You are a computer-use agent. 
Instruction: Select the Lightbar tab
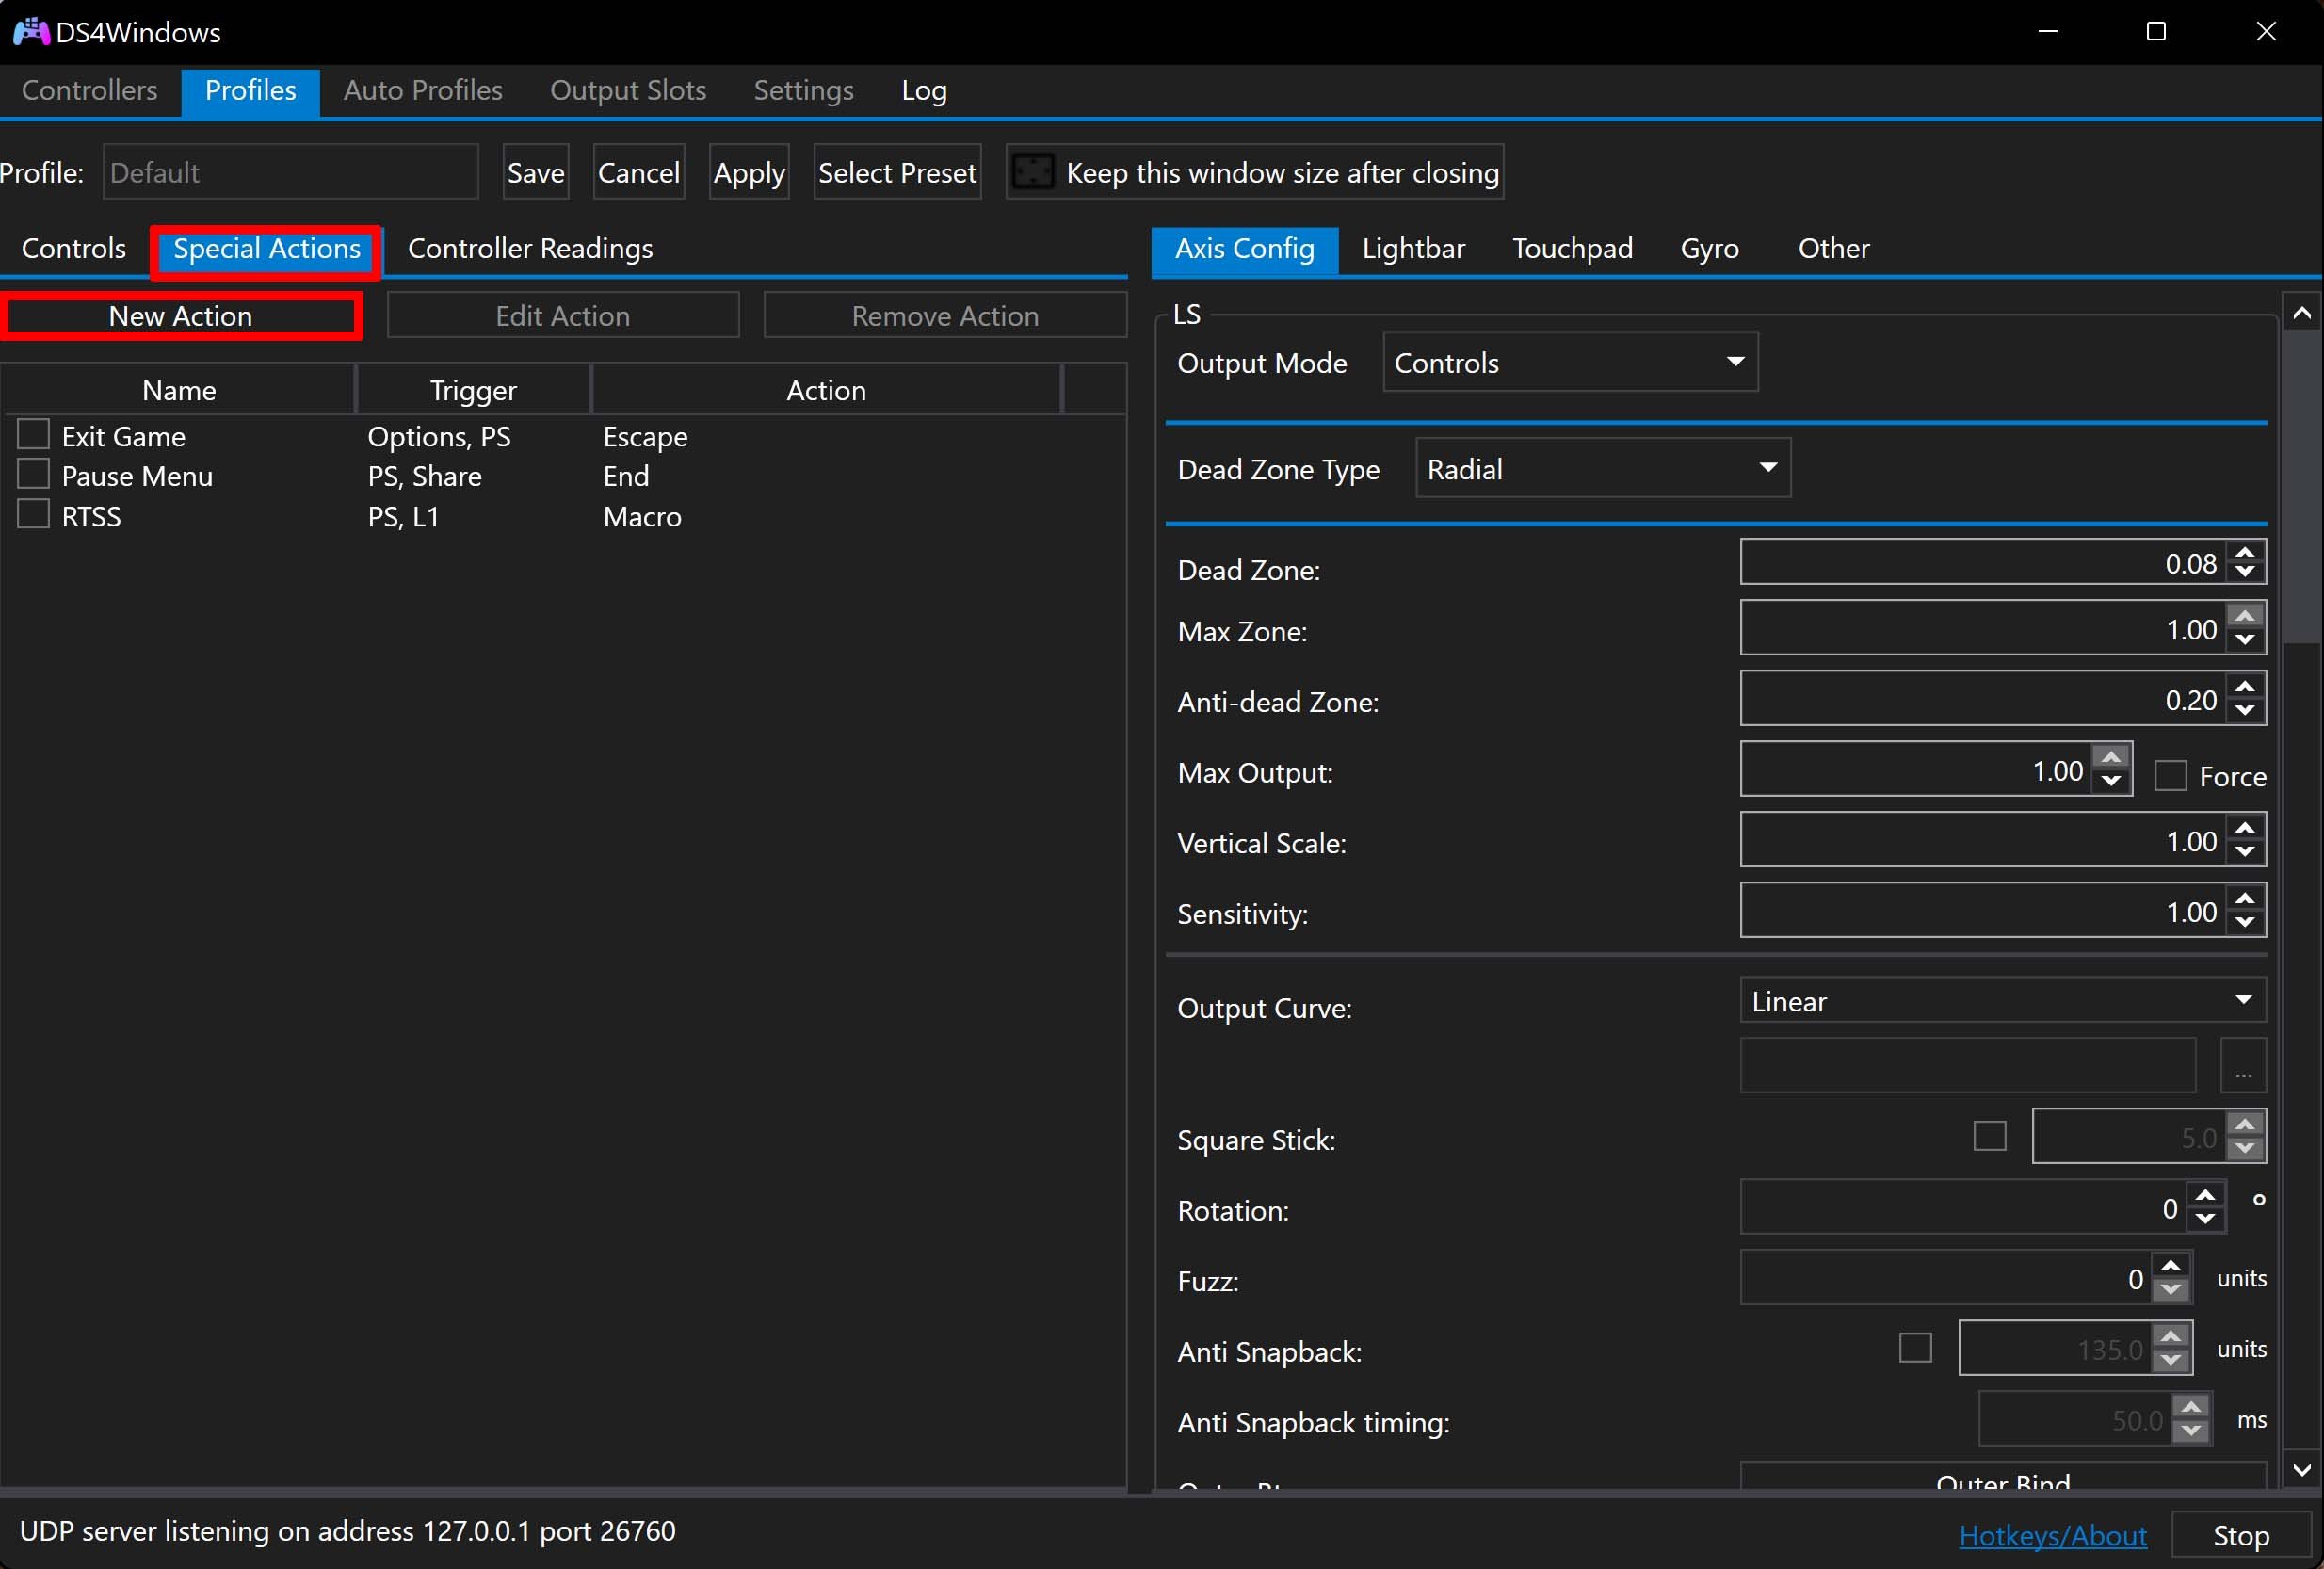click(1413, 248)
